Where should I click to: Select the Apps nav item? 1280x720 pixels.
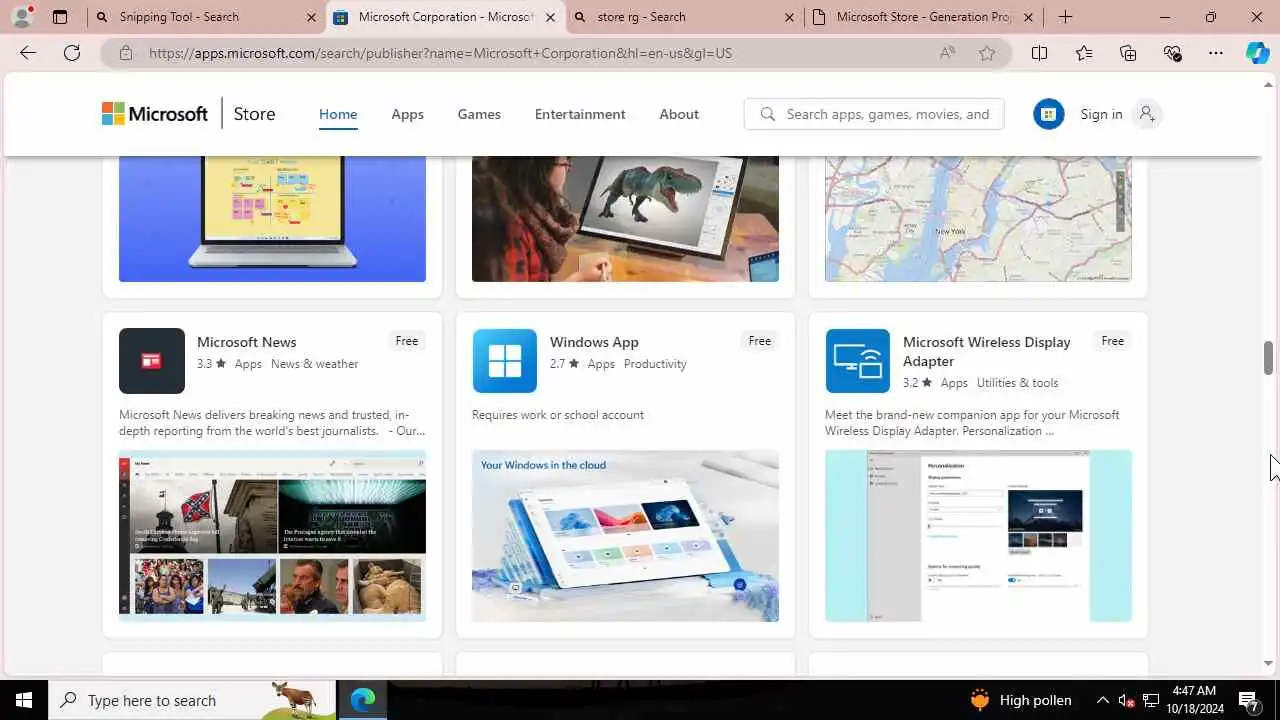point(407,114)
